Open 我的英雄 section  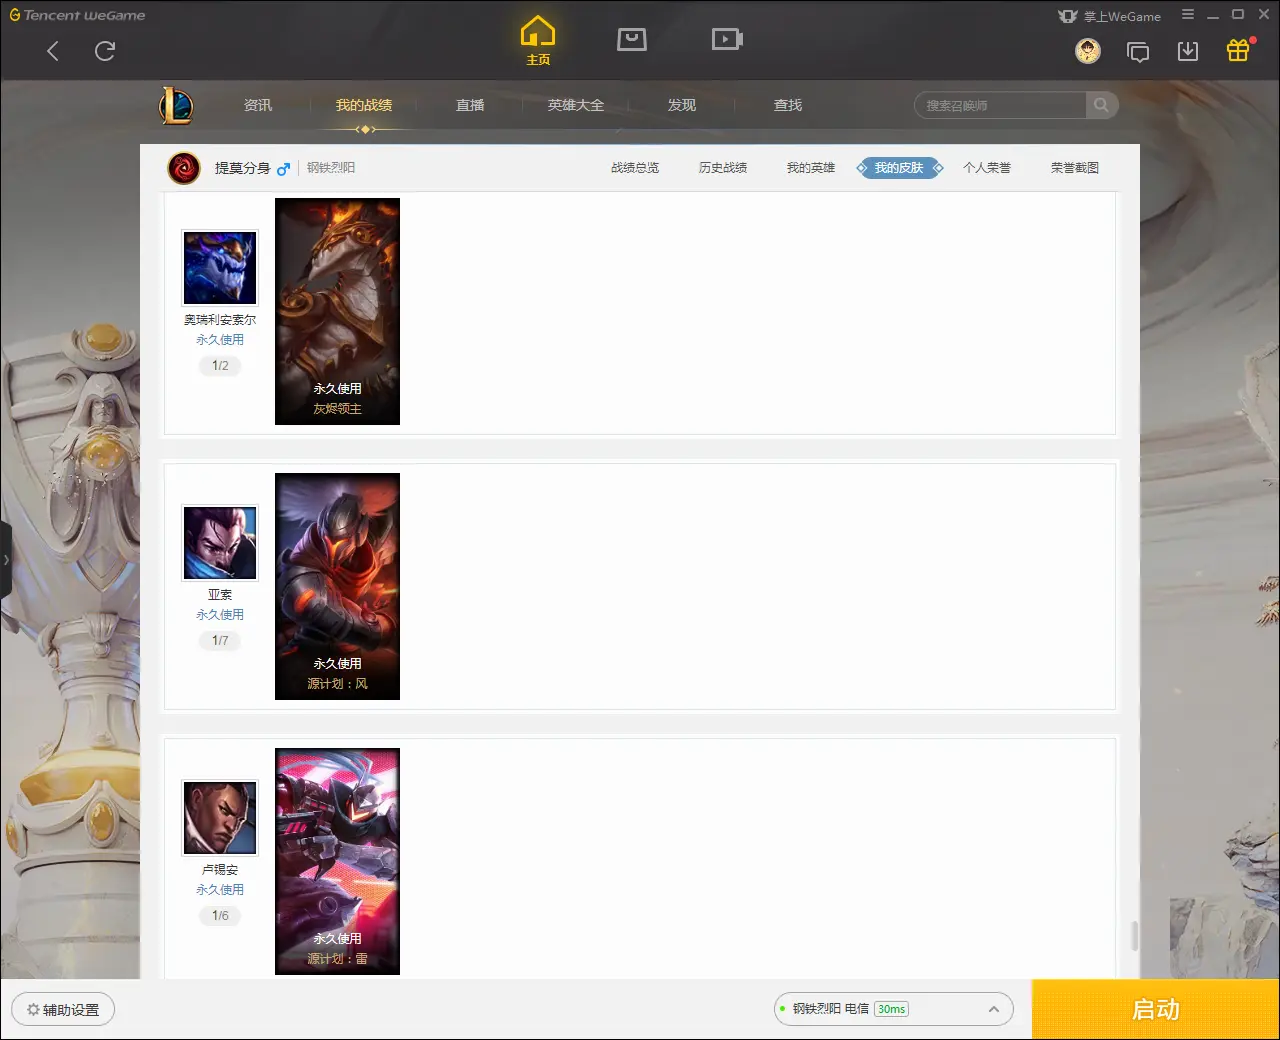pyautogui.click(x=811, y=168)
